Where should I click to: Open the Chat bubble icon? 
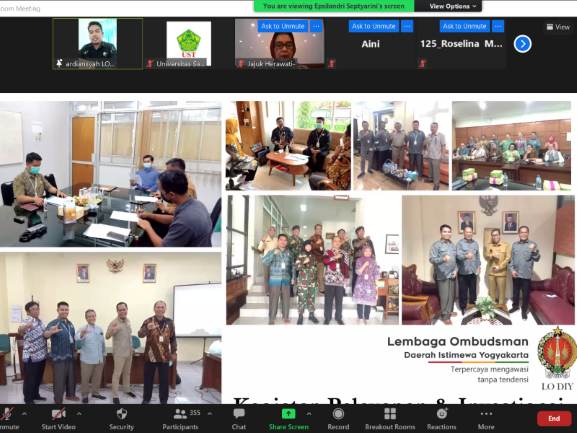pos(239,414)
